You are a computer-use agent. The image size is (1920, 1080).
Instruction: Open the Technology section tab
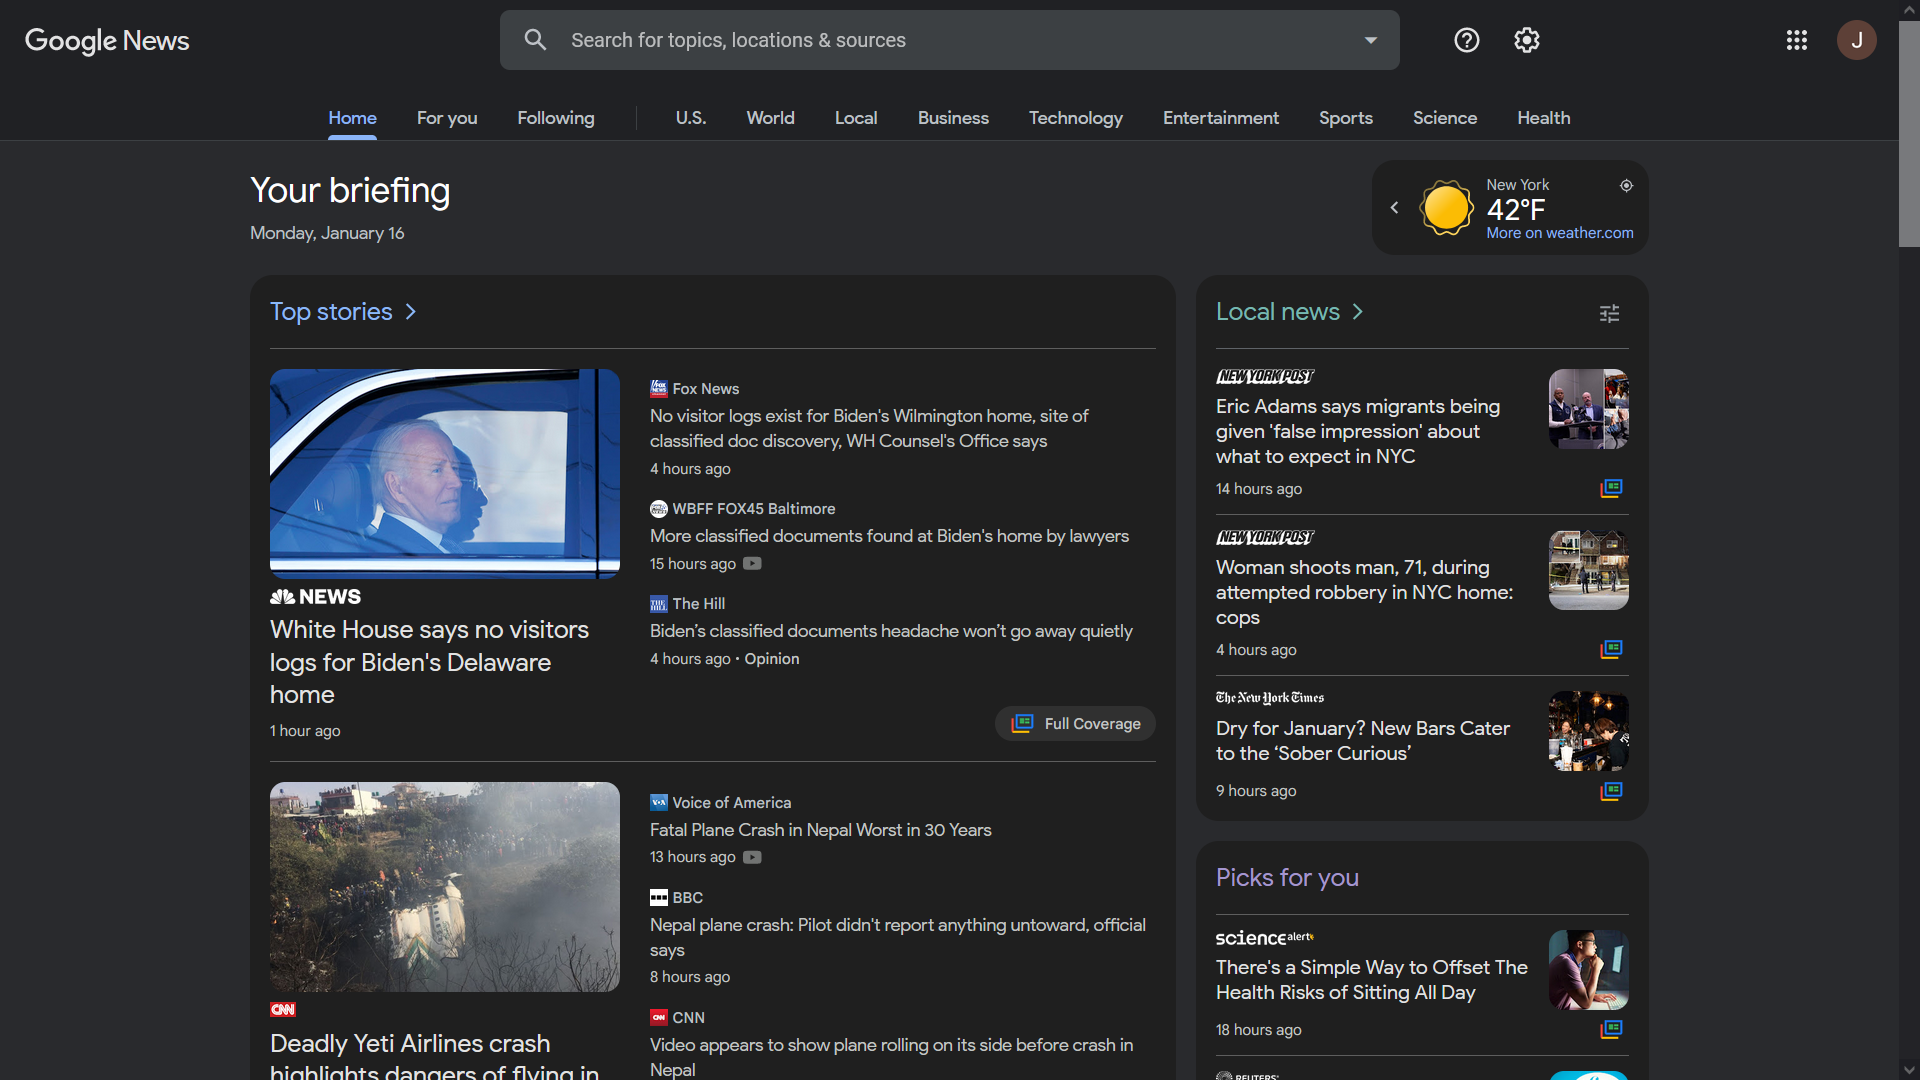point(1076,118)
